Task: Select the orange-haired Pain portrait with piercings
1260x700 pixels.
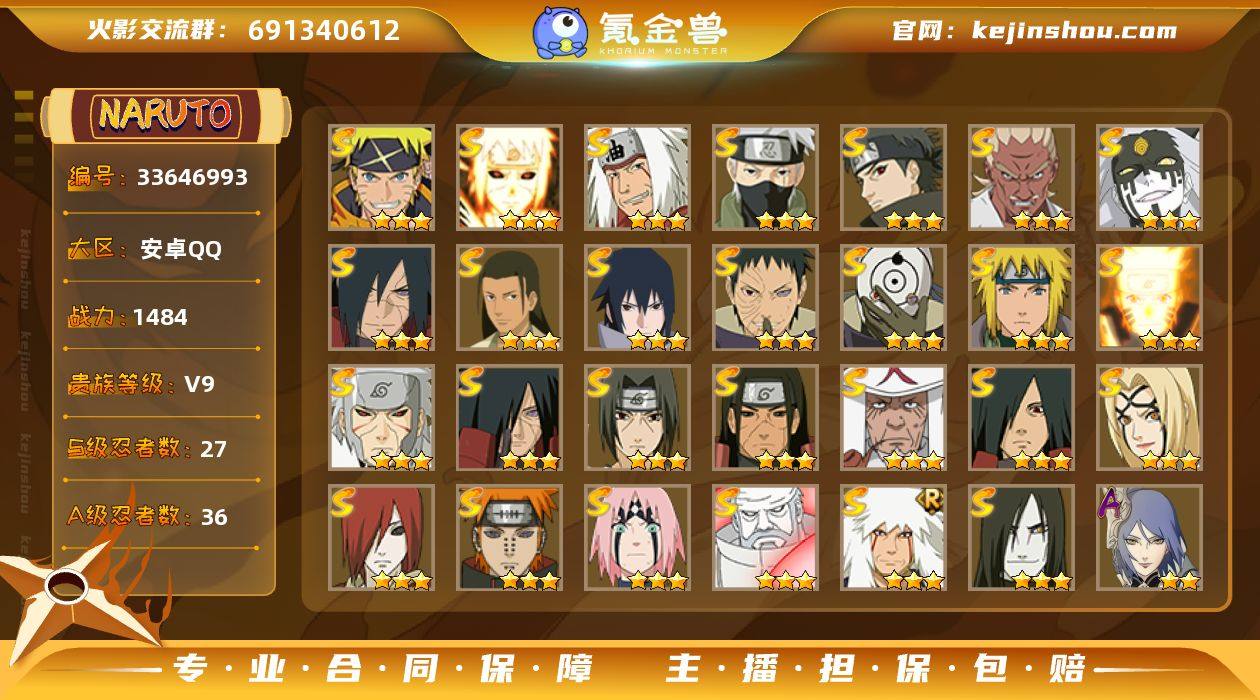Action: (509, 538)
